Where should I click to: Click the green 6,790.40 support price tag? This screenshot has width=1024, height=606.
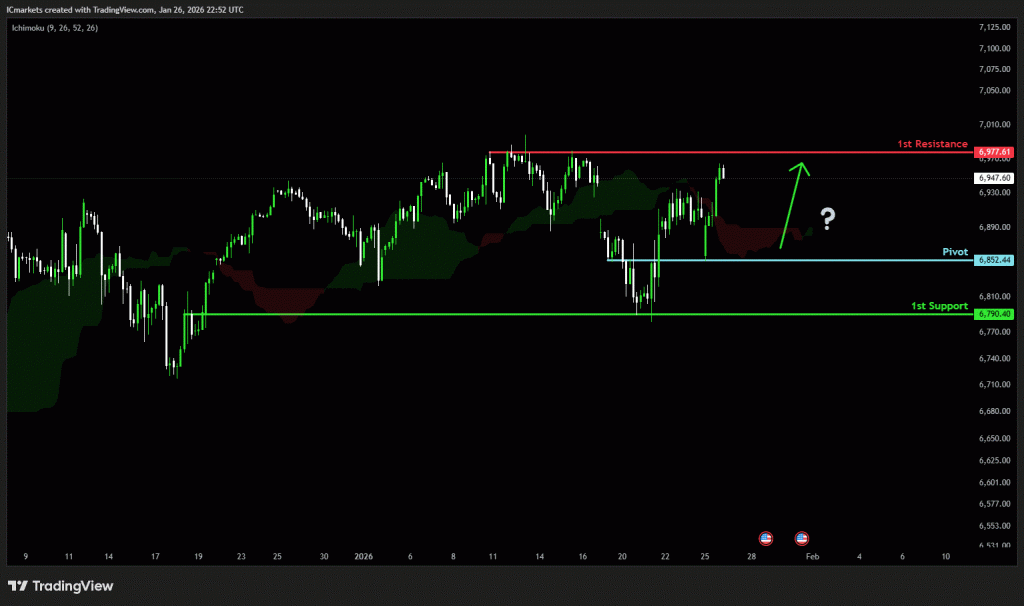(x=993, y=314)
